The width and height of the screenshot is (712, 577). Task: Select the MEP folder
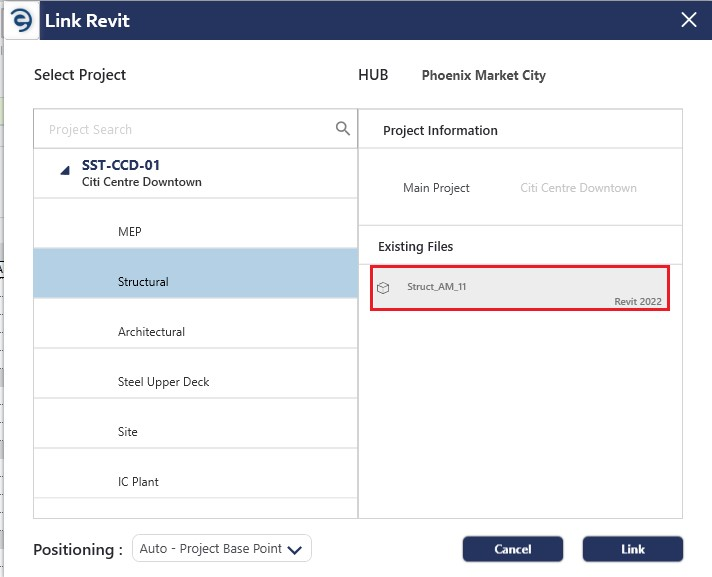130,232
